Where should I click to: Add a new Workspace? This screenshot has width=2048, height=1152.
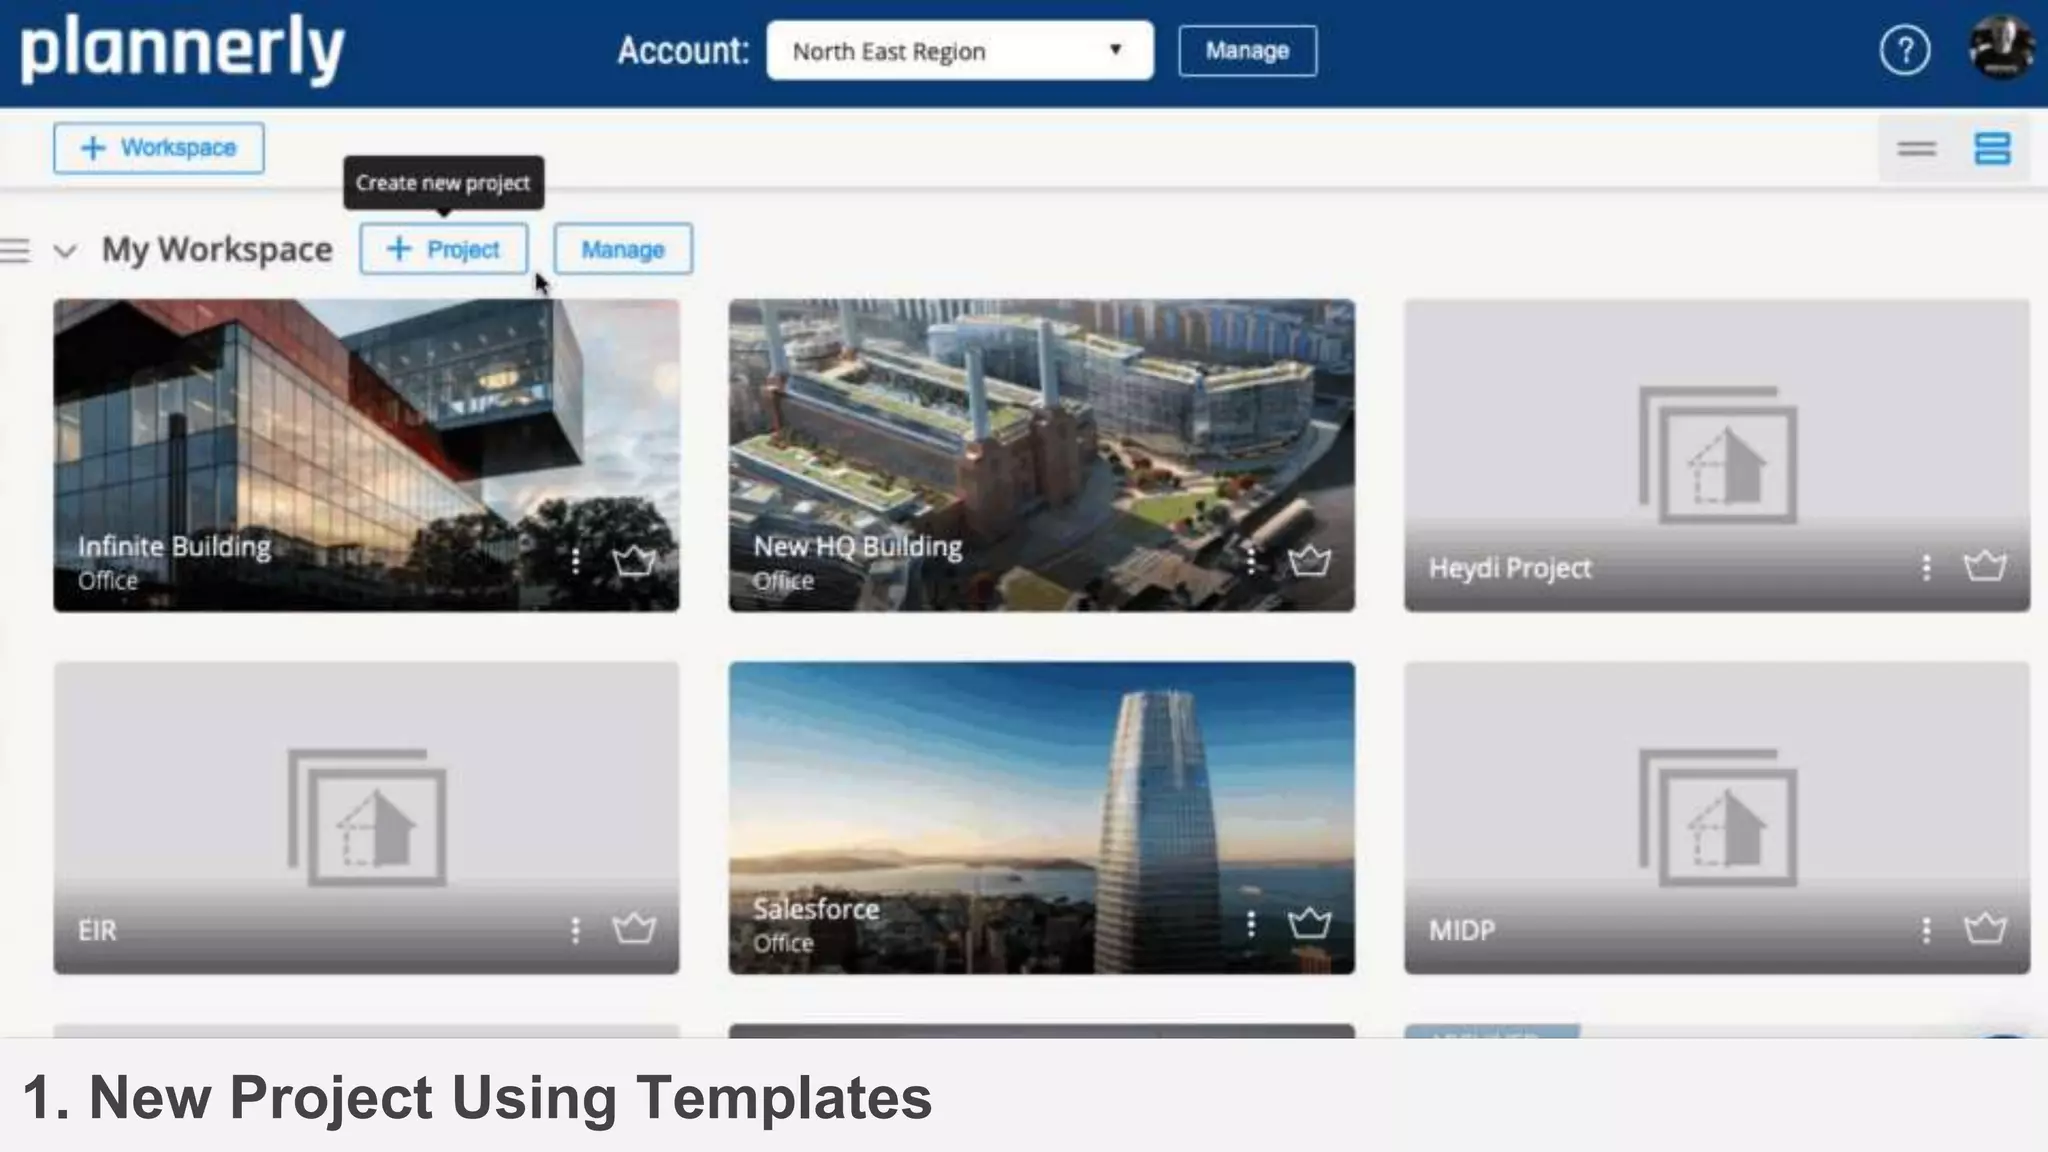coord(159,148)
